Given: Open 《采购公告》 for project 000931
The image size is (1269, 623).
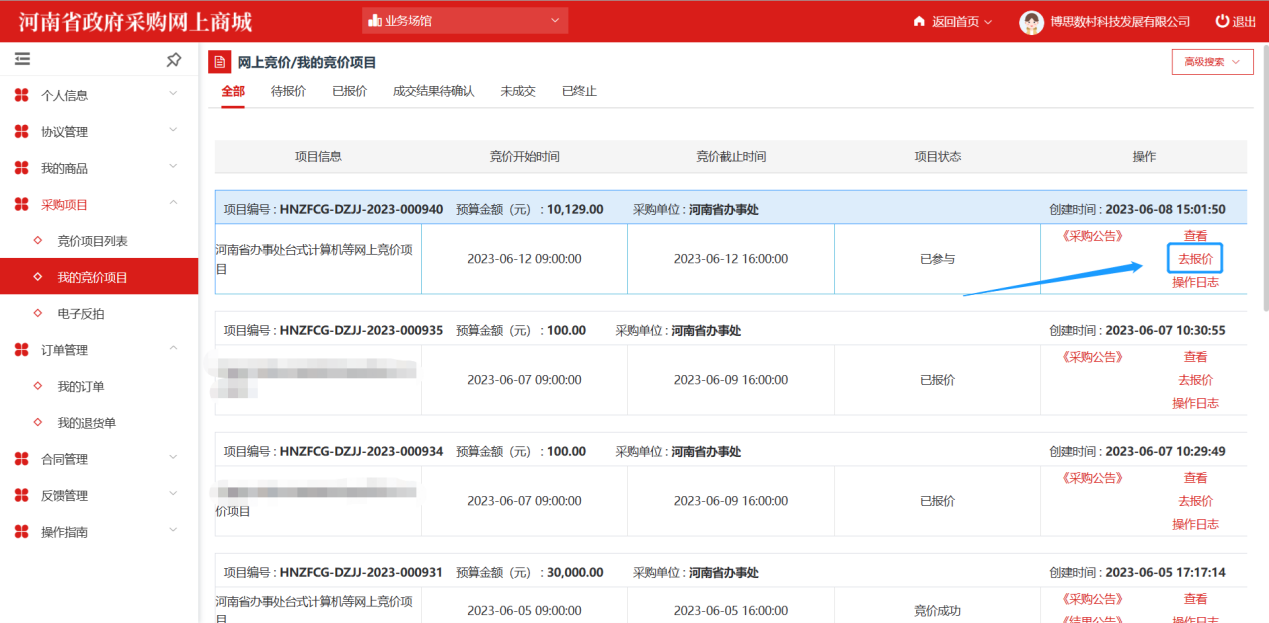Looking at the screenshot, I should 1092,599.
